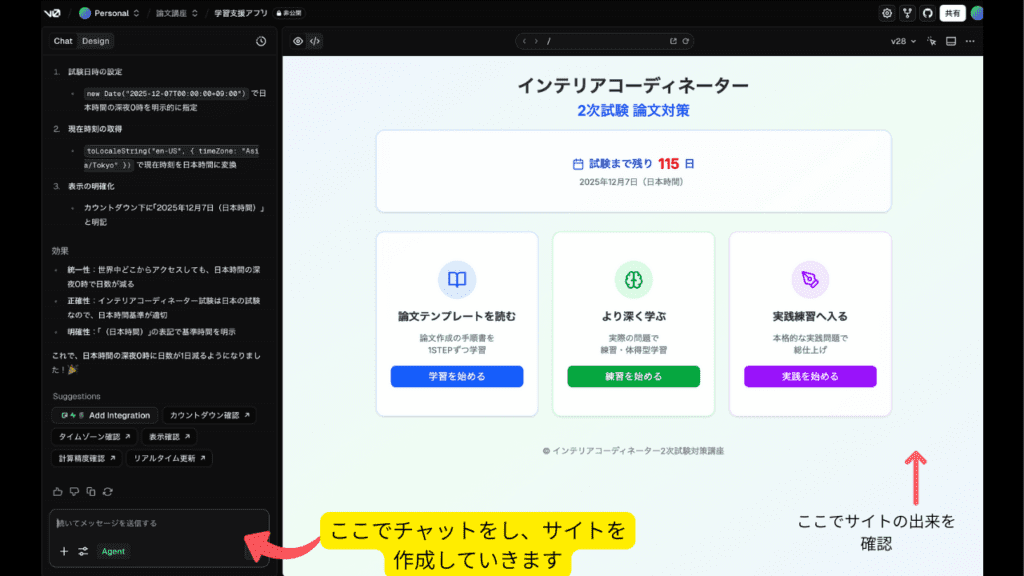The image size is (1024, 576).
Task: Click the thumbs up feedback icon
Action: tap(58, 491)
